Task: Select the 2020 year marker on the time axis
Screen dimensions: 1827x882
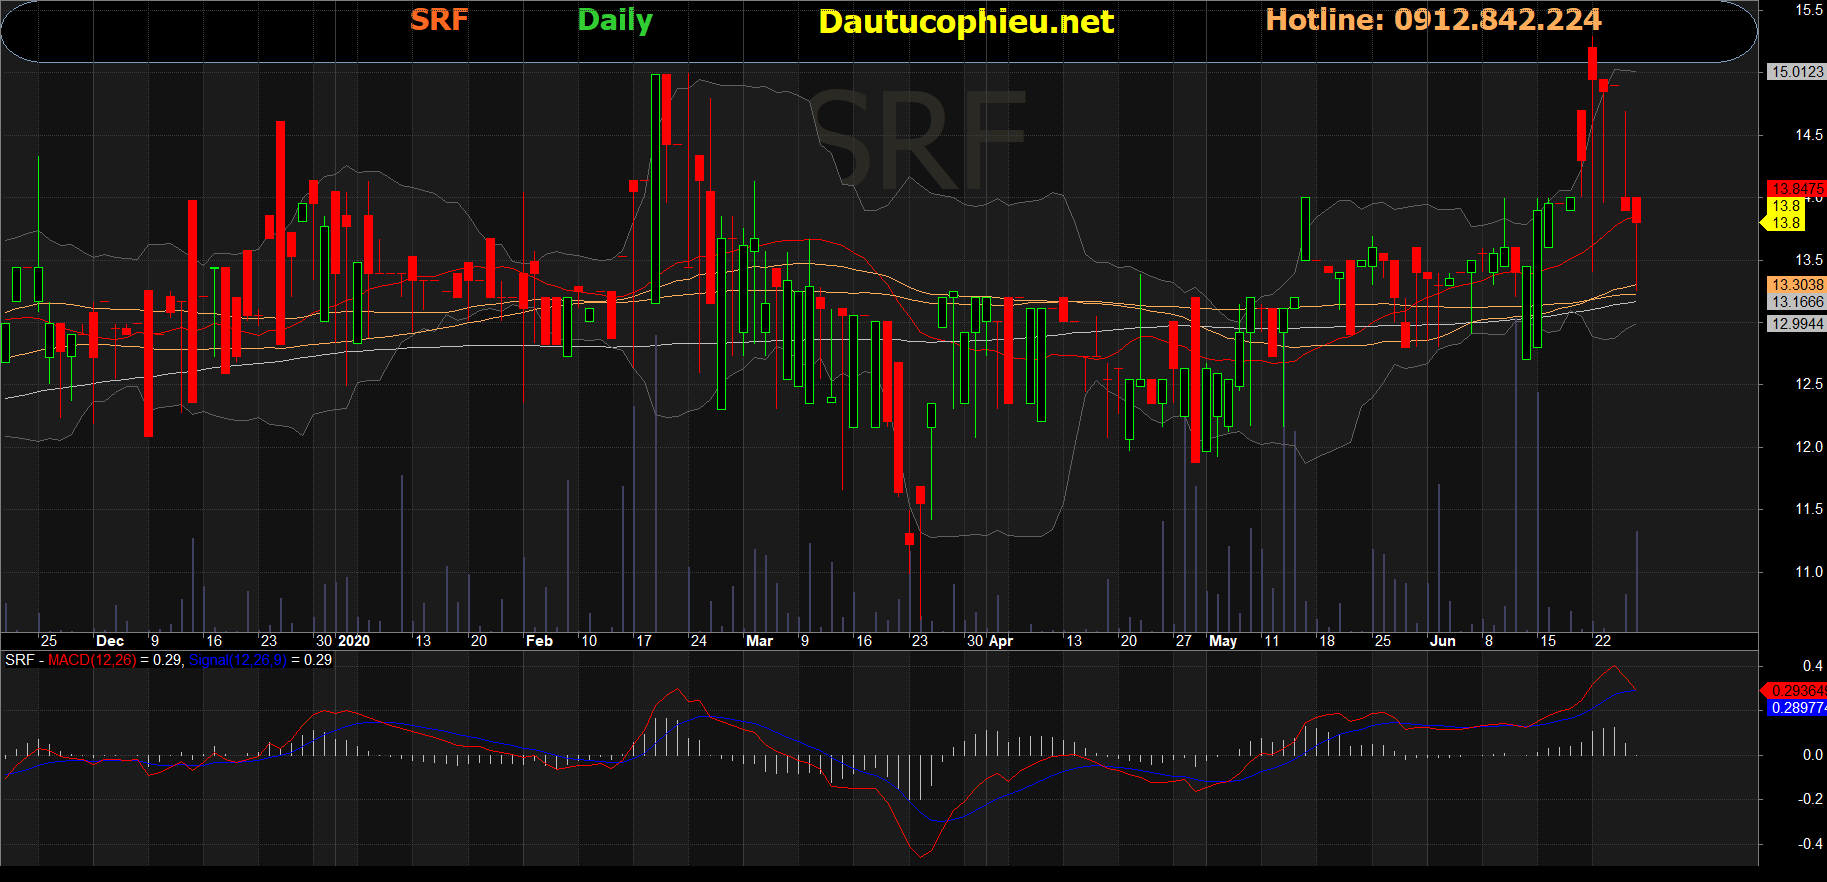Action: coord(354,641)
